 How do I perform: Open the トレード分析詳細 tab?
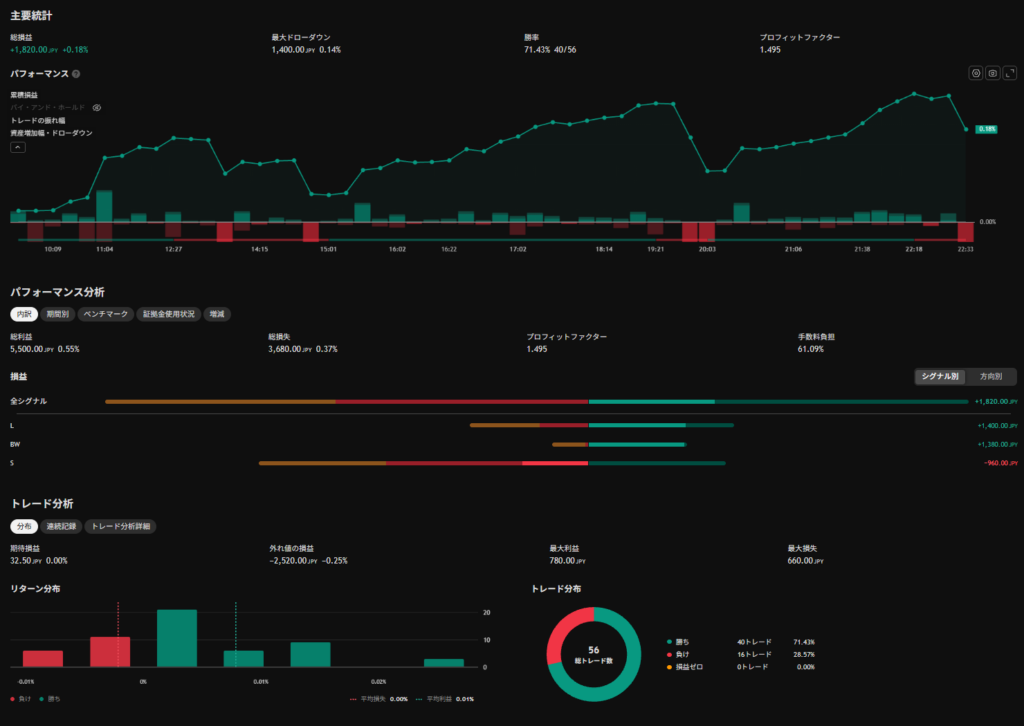pos(121,526)
